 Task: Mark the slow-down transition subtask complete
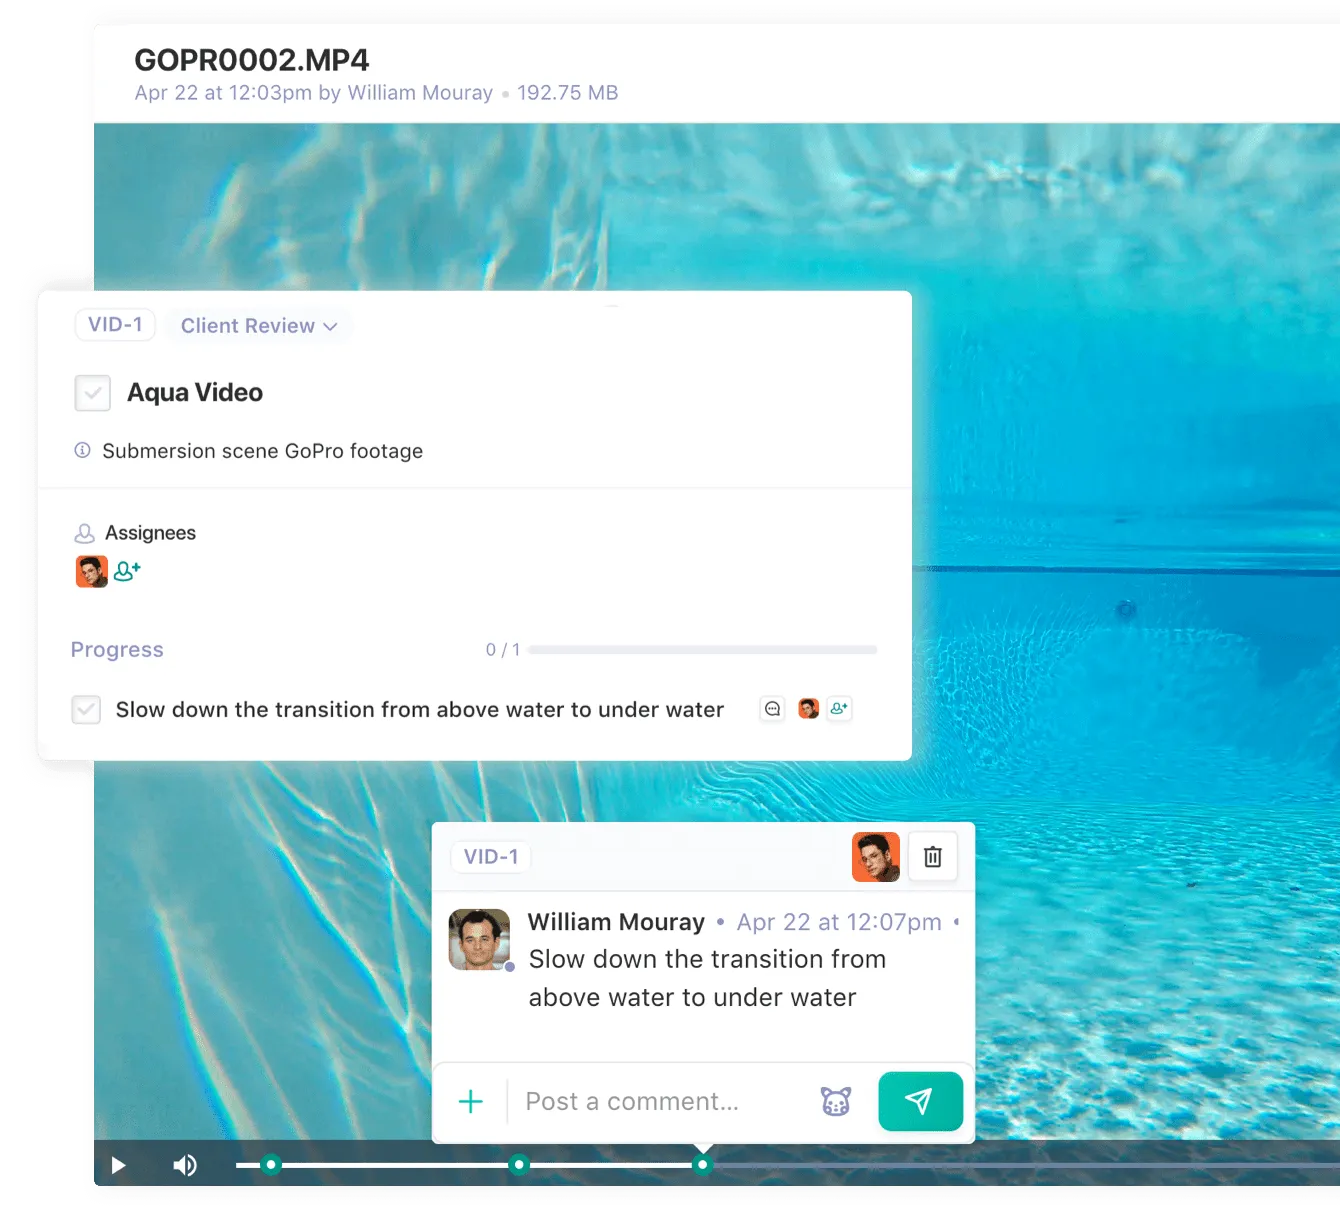[x=86, y=709]
